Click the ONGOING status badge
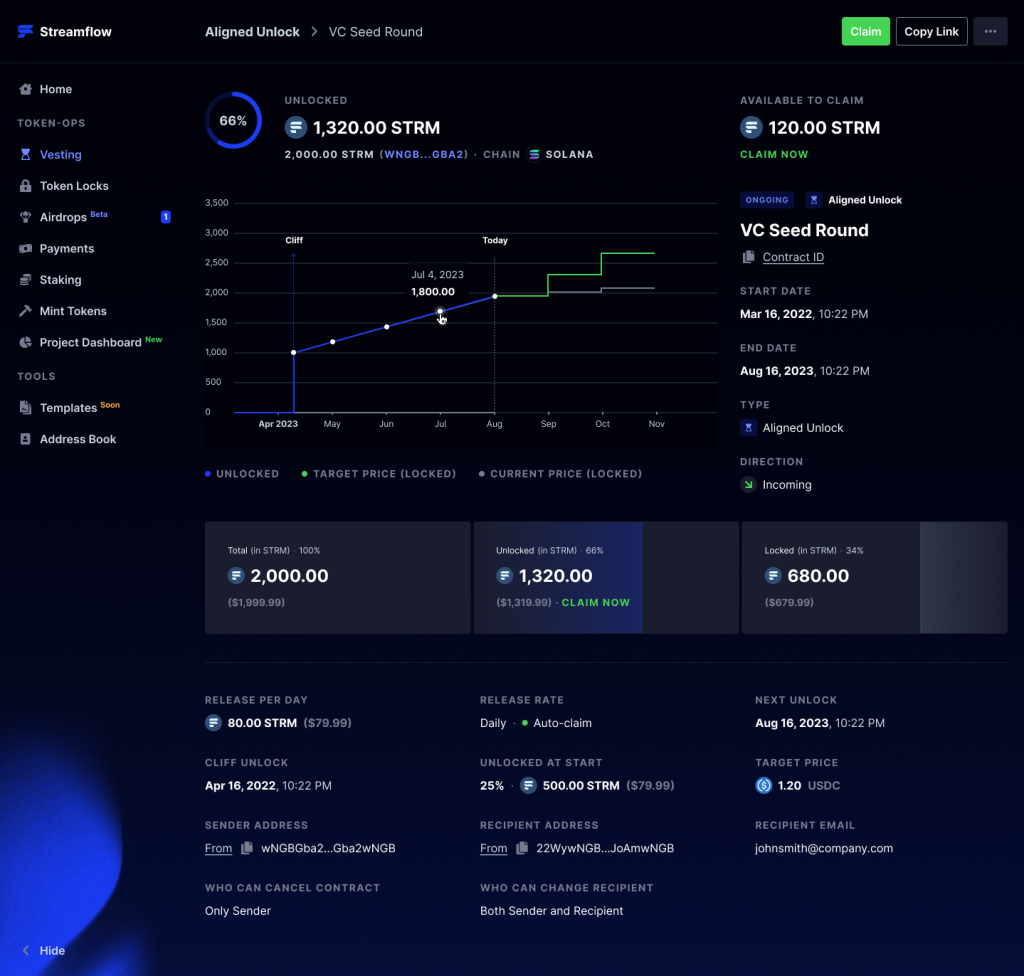 pyautogui.click(x=767, y=200)
